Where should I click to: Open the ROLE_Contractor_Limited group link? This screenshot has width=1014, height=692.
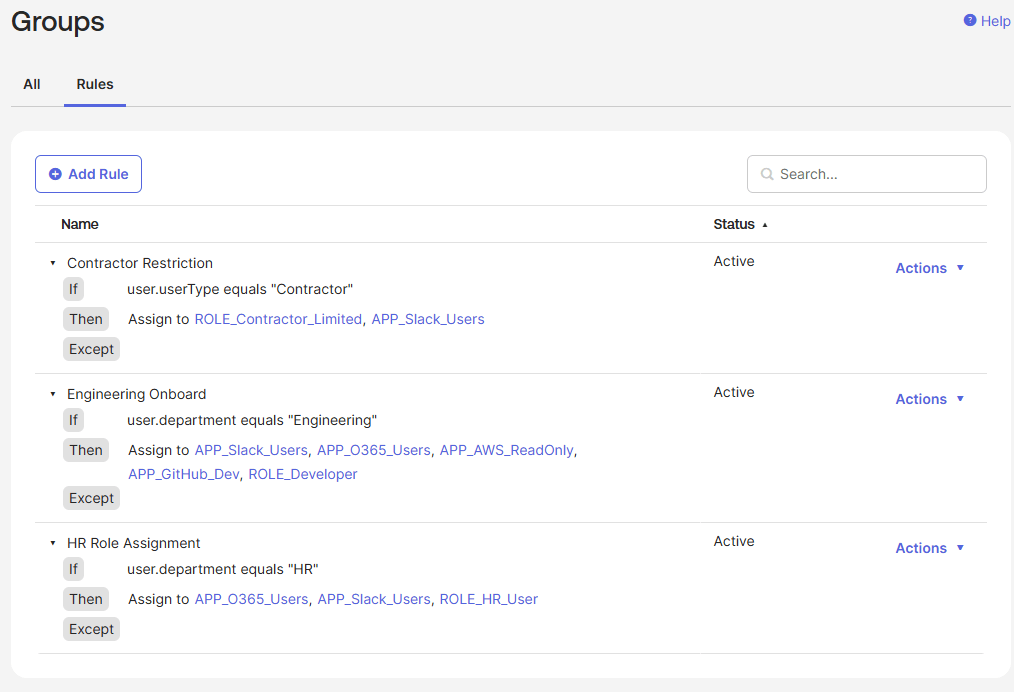tap(278, 319)
